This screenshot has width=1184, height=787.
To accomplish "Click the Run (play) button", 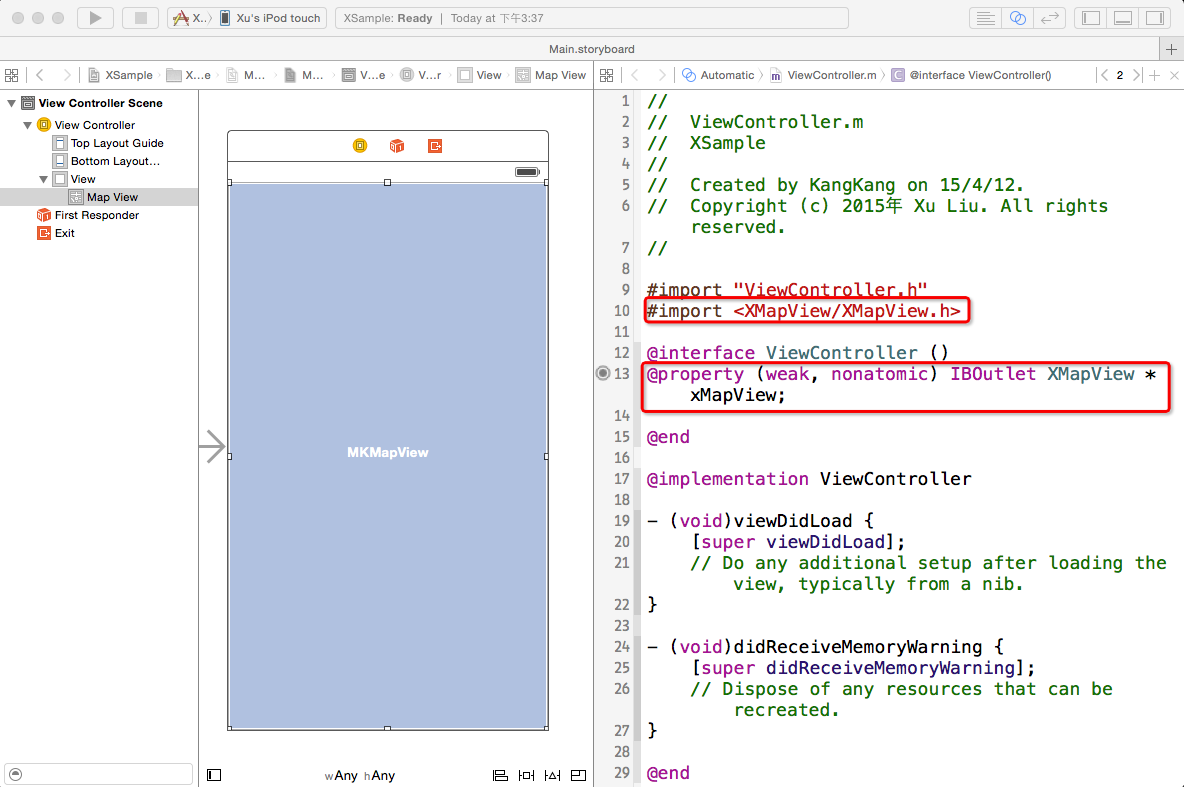I will pos(95,18).
